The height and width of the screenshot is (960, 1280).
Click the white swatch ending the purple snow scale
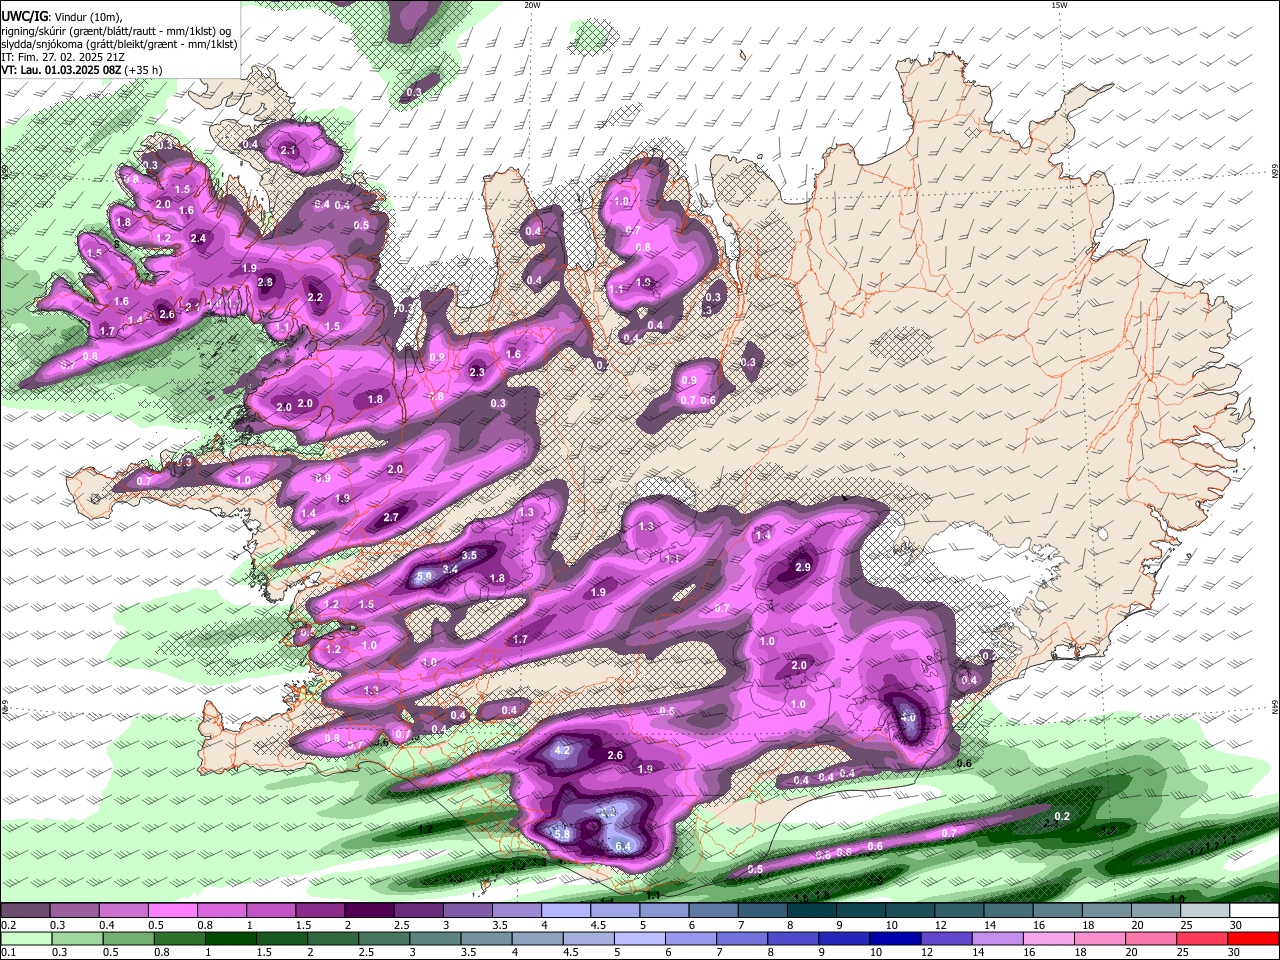tap(1253, 911)
